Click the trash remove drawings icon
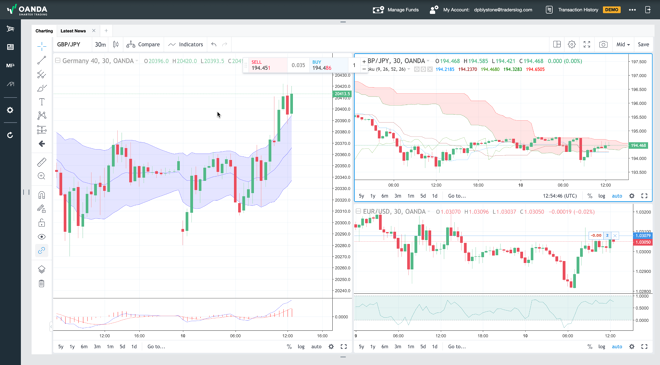Screen dimensions: 660x365 coord(41,284)
